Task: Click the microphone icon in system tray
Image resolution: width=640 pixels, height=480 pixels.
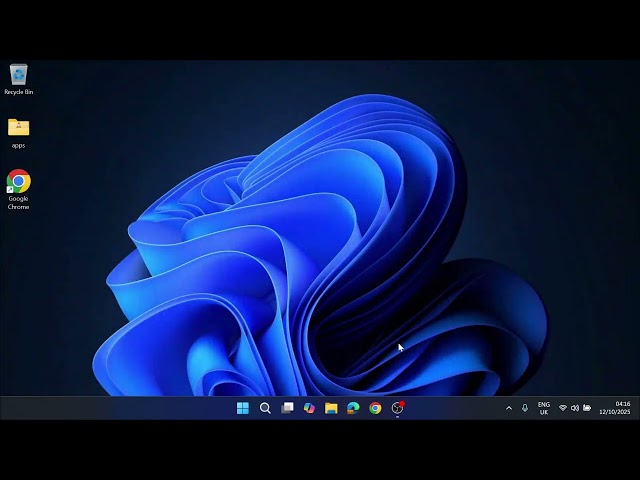Action: (525, 408)
